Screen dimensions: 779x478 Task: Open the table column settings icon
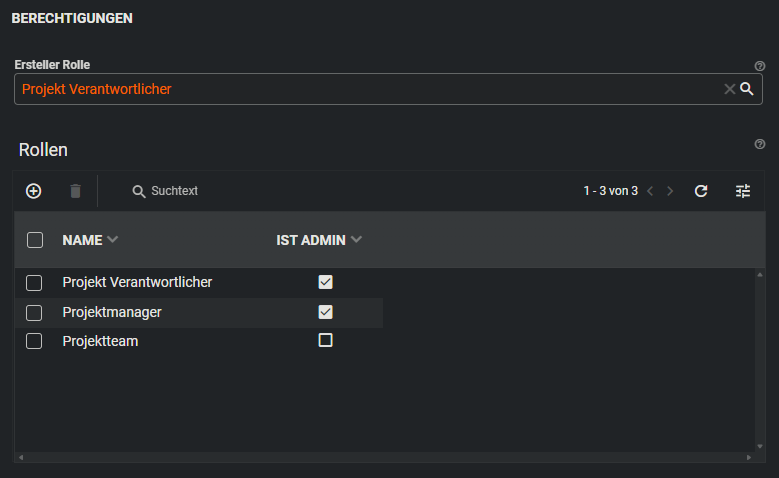coord(743,191)
